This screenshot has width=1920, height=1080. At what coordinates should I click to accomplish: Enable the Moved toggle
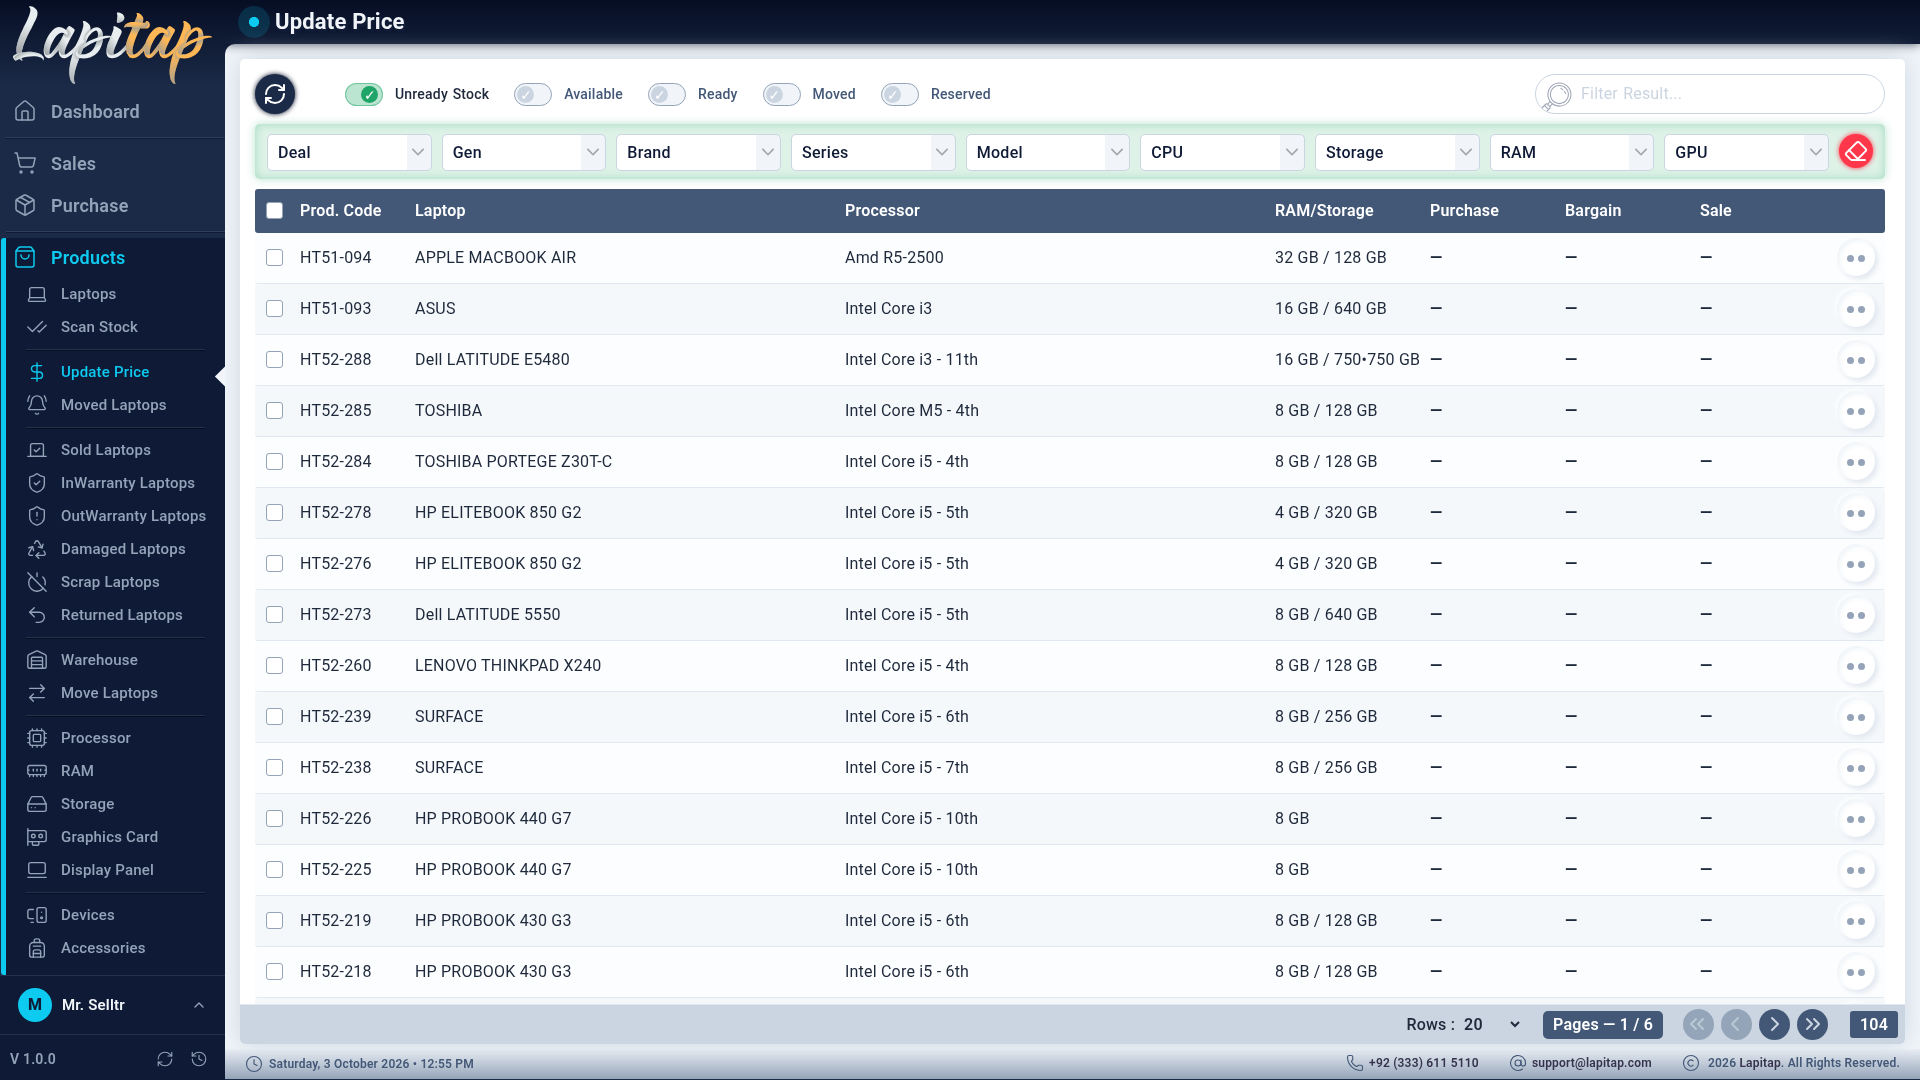tap(782, 94)
